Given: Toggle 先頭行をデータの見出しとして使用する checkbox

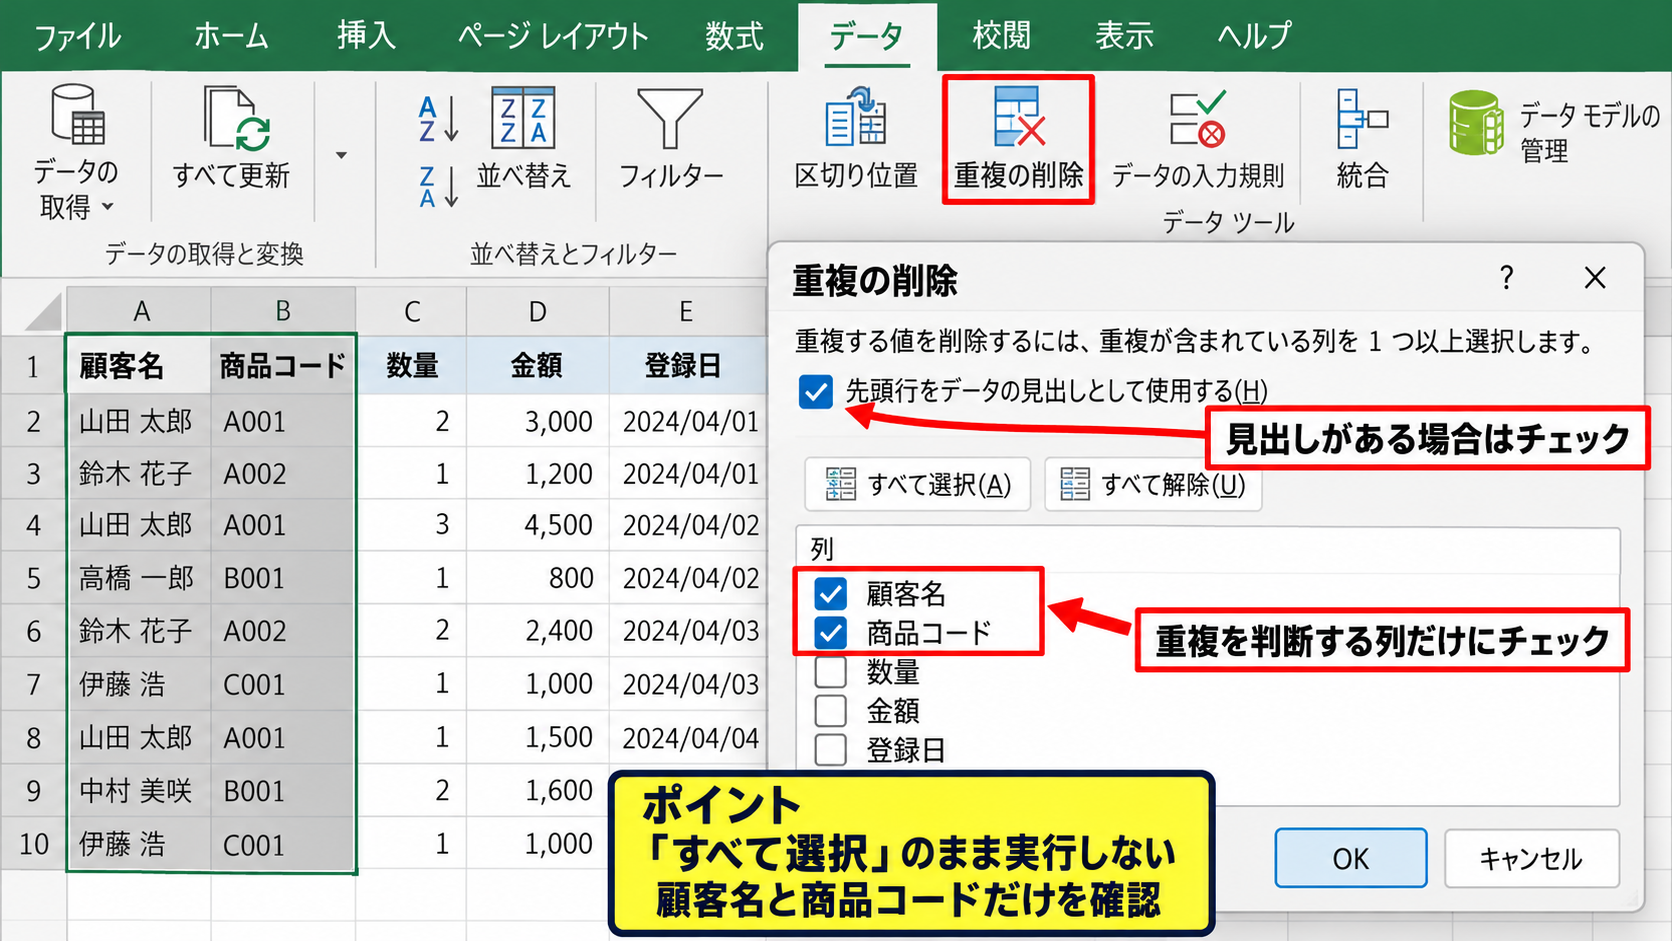Looking at the screenshot, I should tap(816, 391).
